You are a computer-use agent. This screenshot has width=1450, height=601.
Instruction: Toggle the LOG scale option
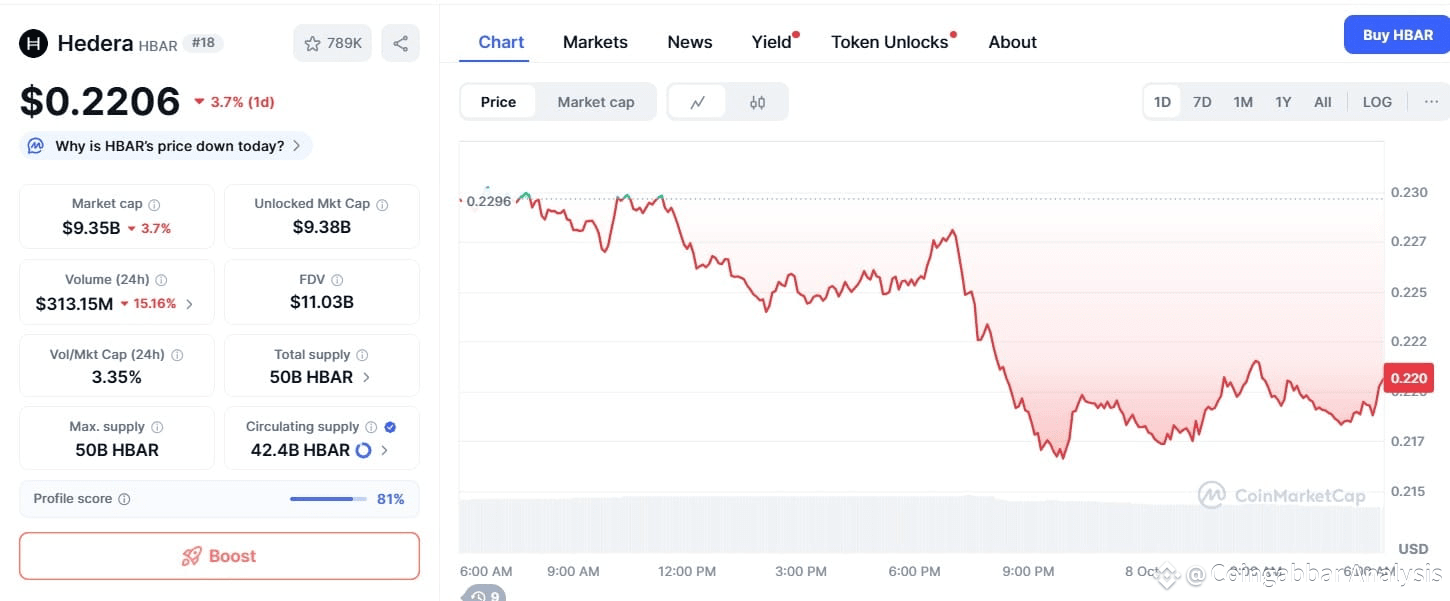click(x=1377, y=102)
